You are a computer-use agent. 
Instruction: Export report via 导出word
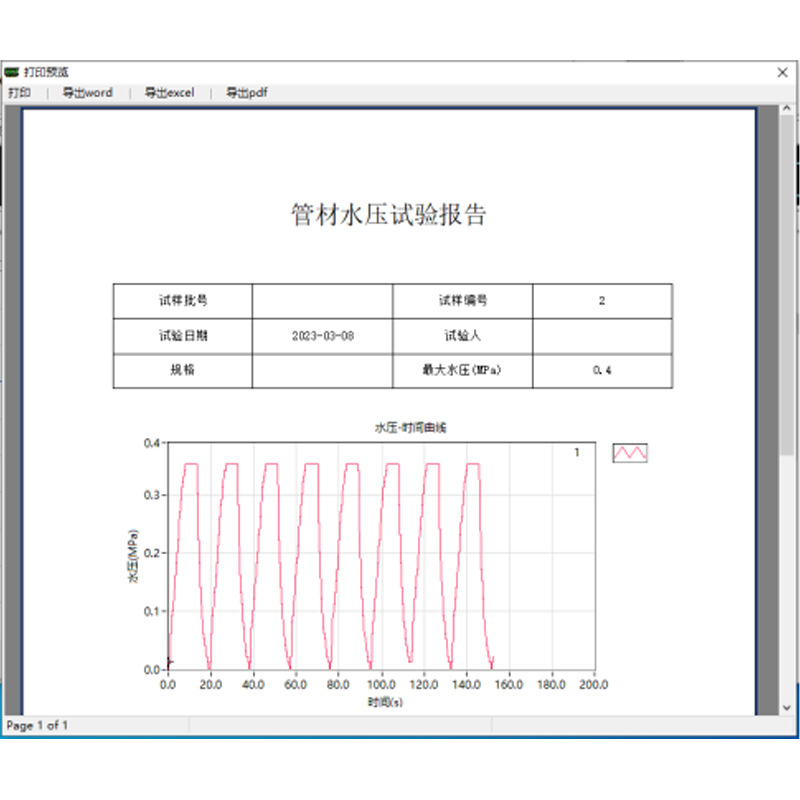pos(87,93)
